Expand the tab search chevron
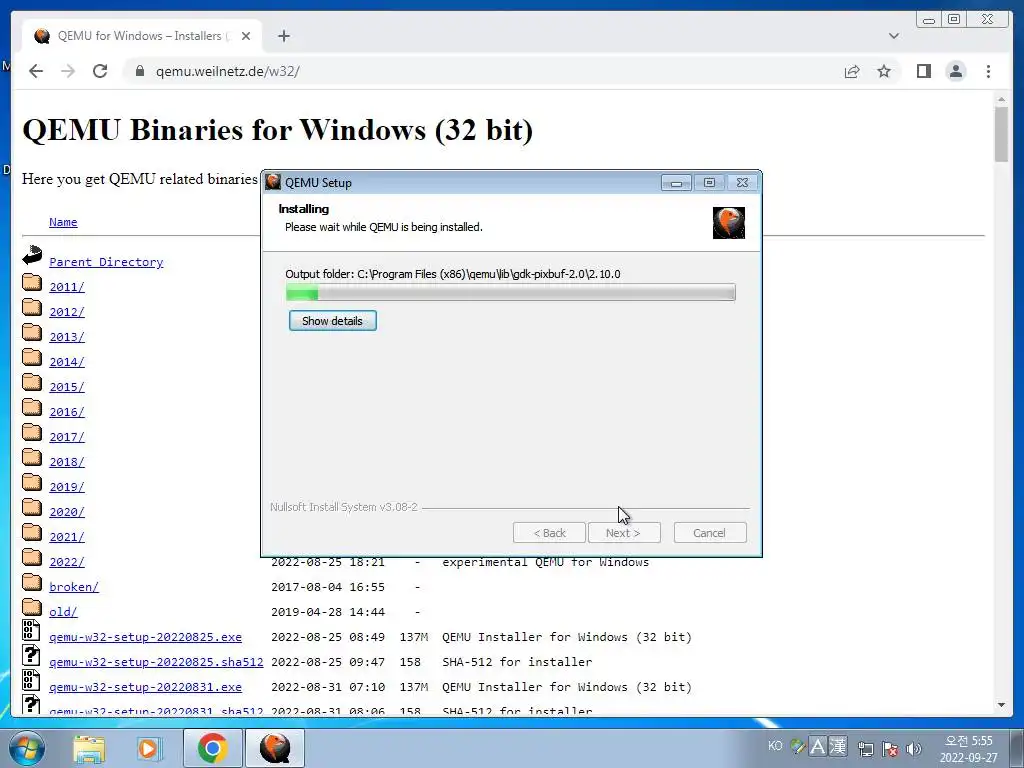1024x768 pixels. click(893, 36)
